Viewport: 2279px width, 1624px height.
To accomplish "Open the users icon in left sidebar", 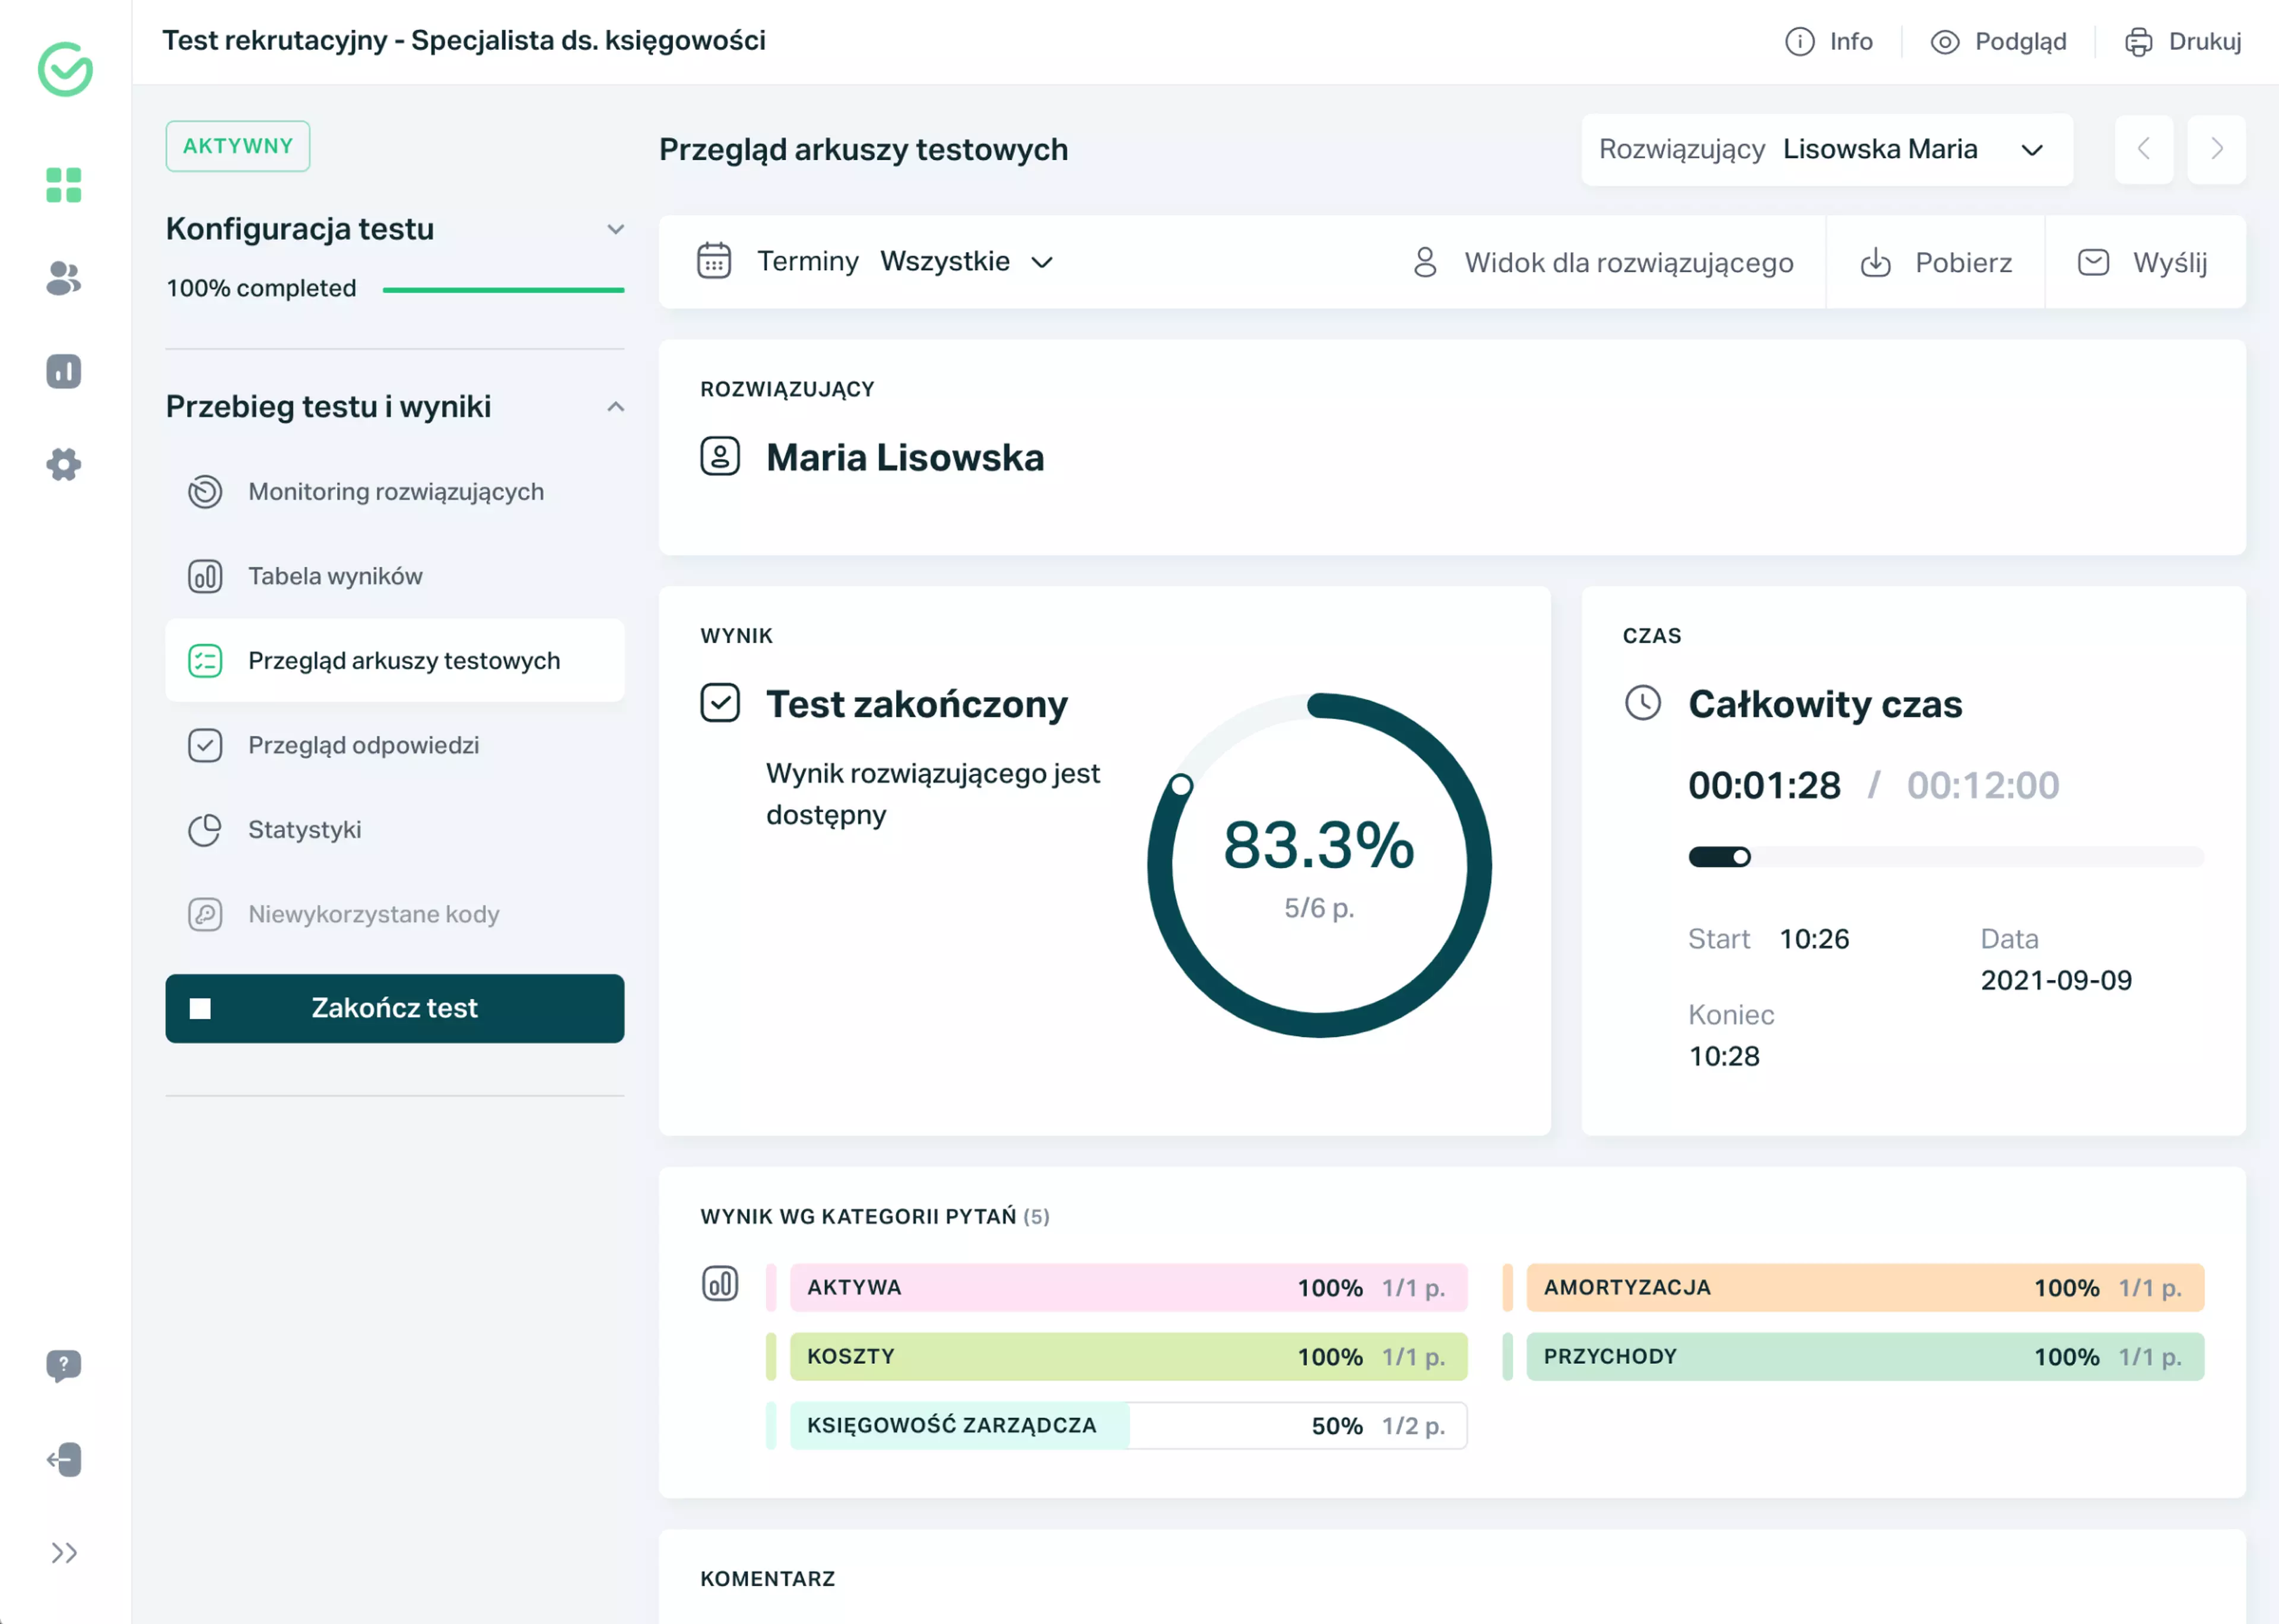I will tap(64, 278).
